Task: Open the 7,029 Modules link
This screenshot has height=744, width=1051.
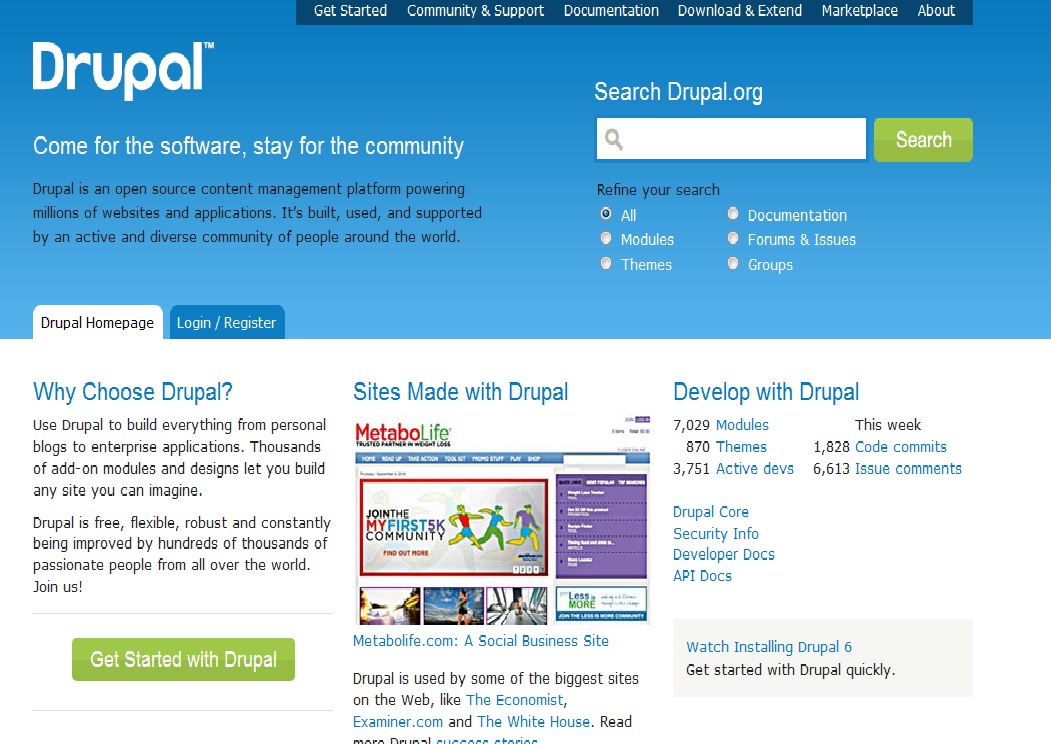Action: [x=742, y=425]
